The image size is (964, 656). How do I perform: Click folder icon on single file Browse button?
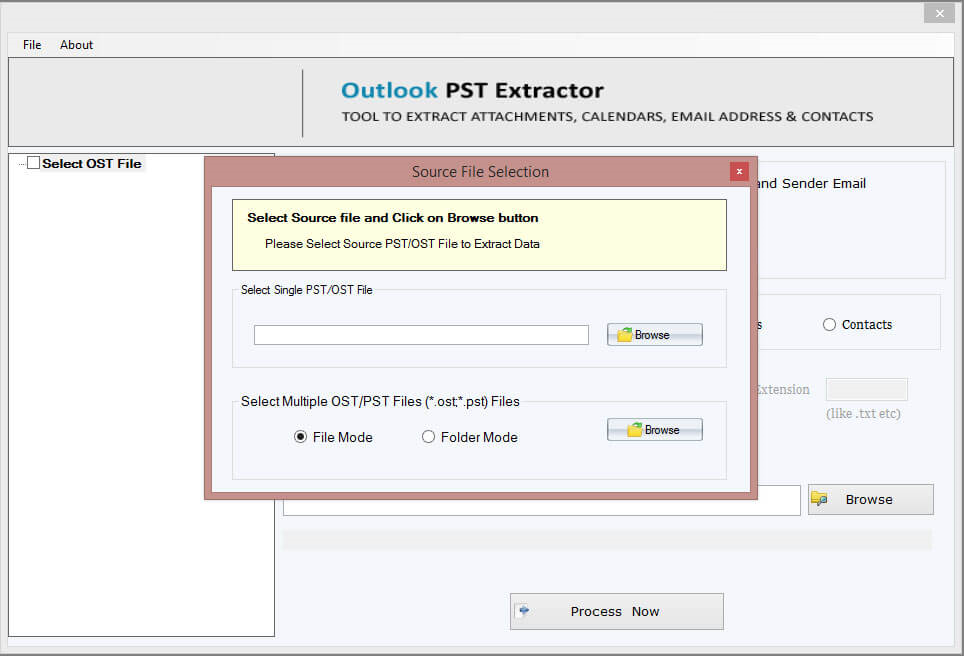click(x=625, y=334)
